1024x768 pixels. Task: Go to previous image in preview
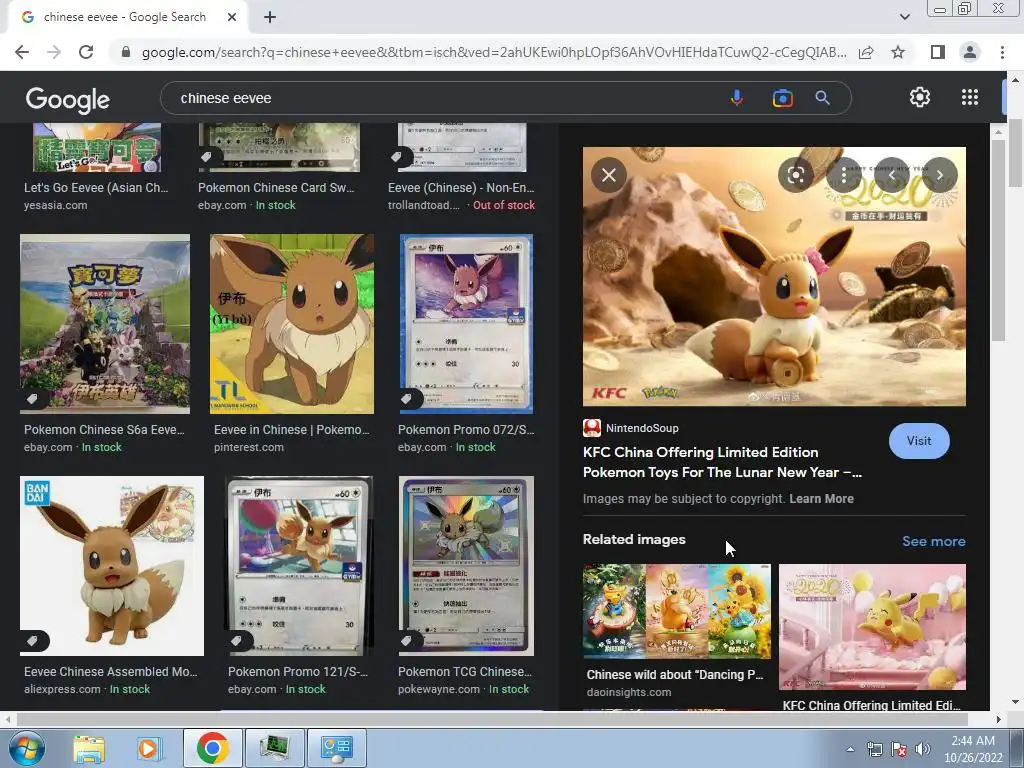click(x=891, y=175)
